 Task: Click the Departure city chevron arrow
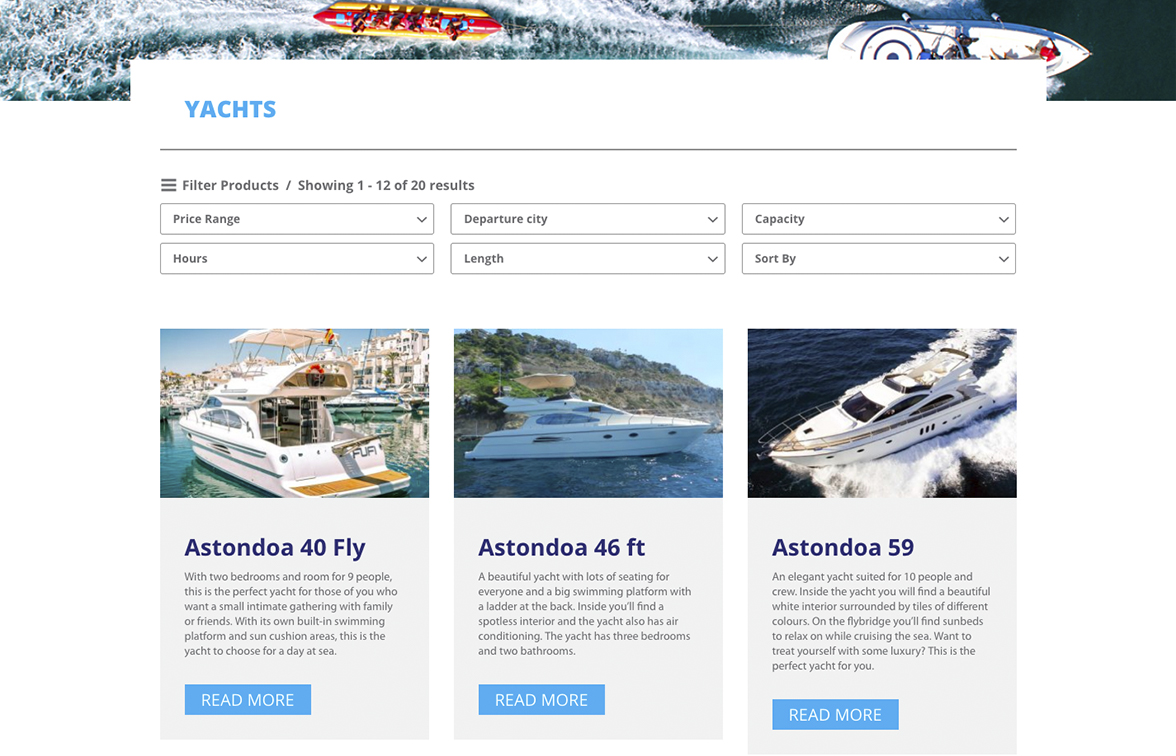pos(712,220)
